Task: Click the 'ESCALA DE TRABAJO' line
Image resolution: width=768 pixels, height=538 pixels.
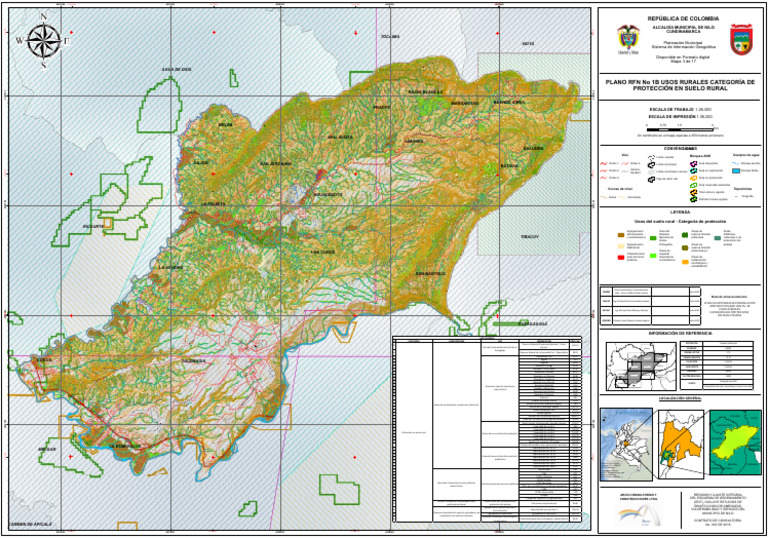Action: (680, 110)
